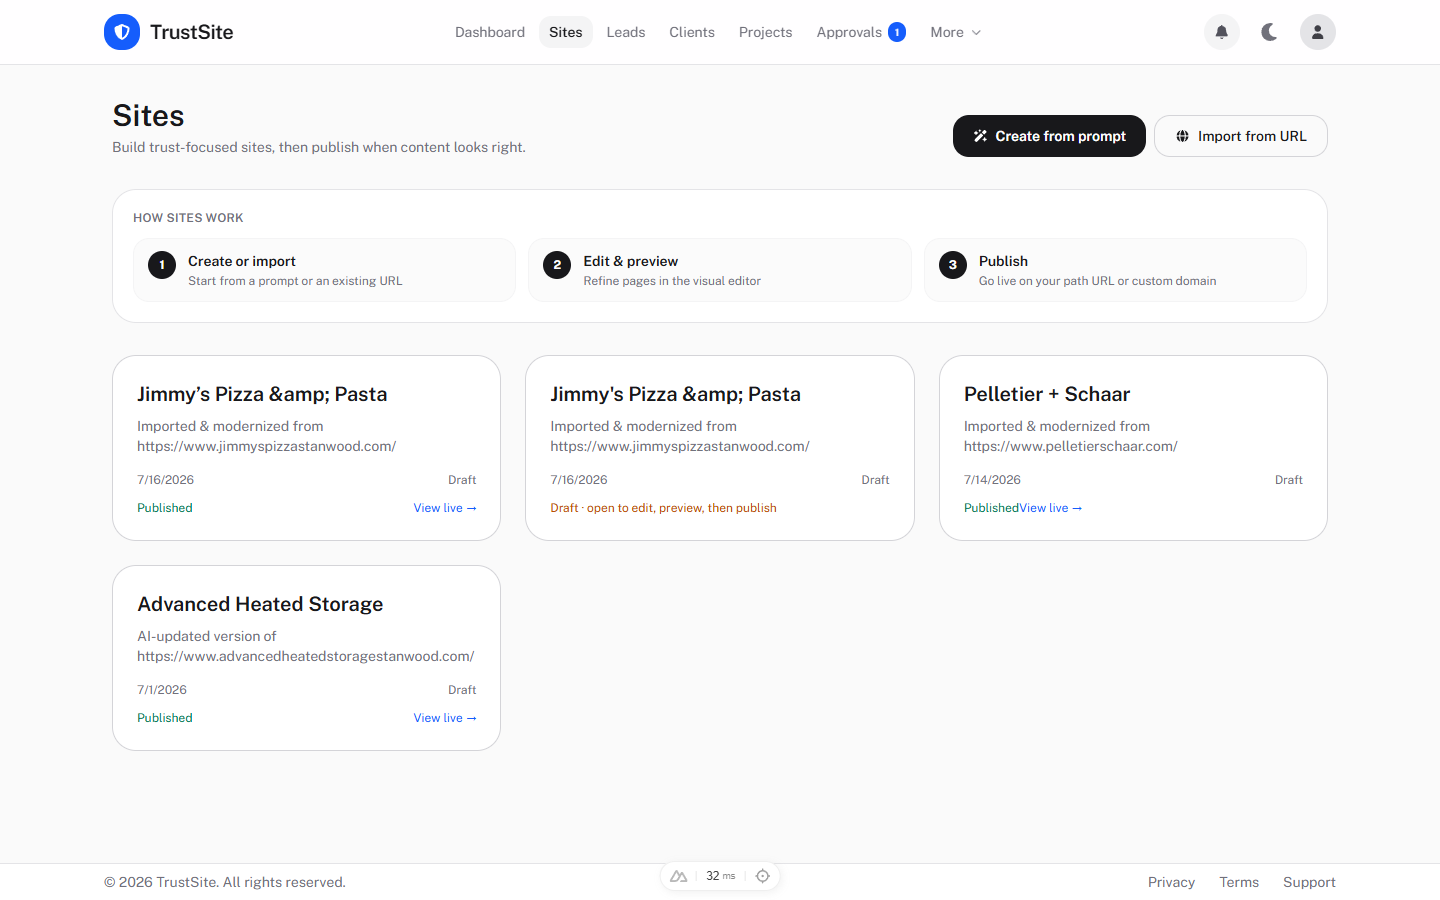
Task: Click the Edit & preview step heading
Action: [631, 261]
